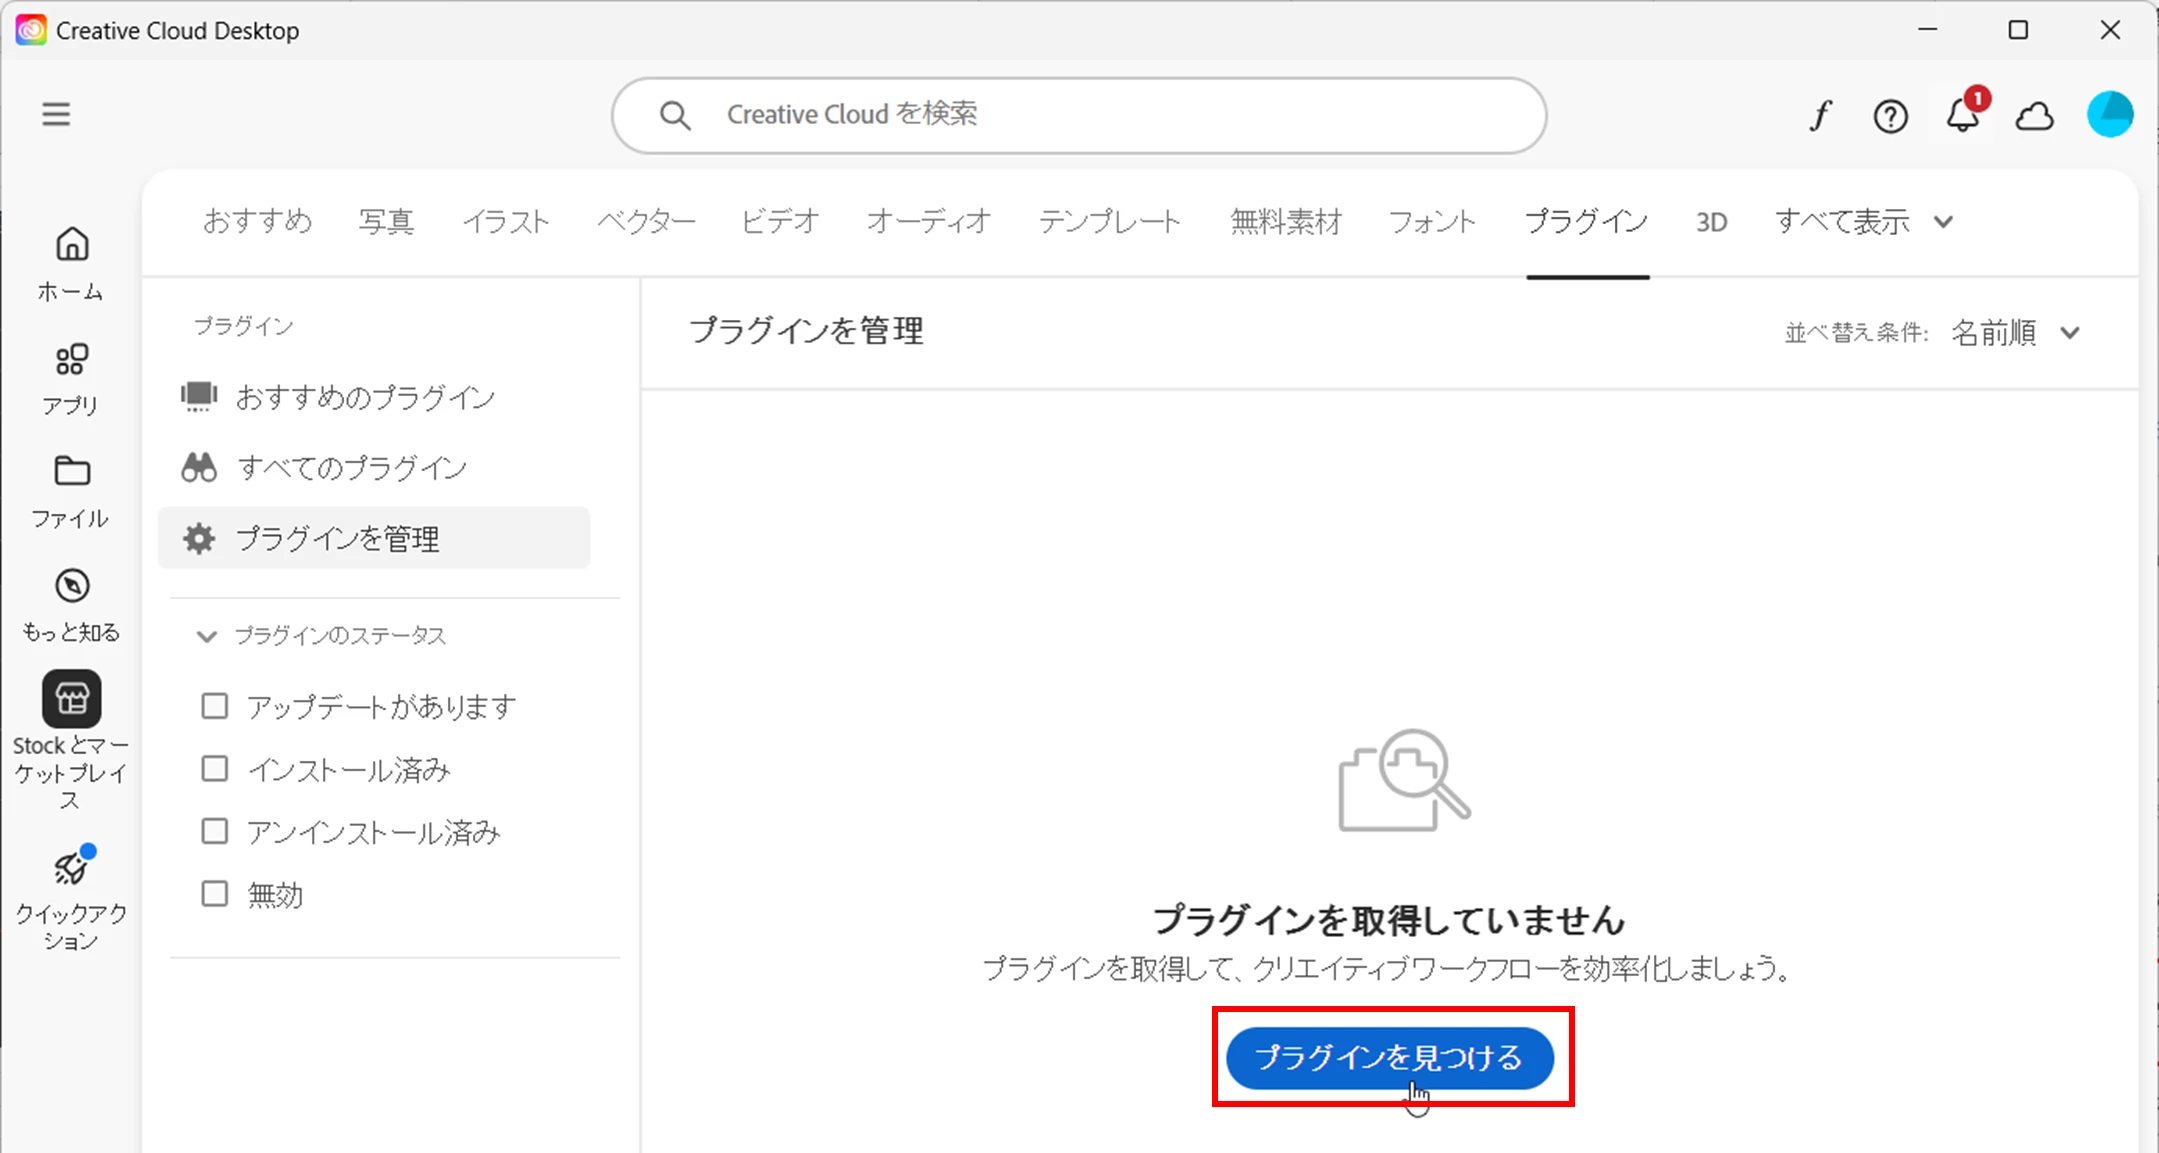Viewport: 2159px width, 1153px height.
Task: Open the help question mark icon
Action: 1890,117
